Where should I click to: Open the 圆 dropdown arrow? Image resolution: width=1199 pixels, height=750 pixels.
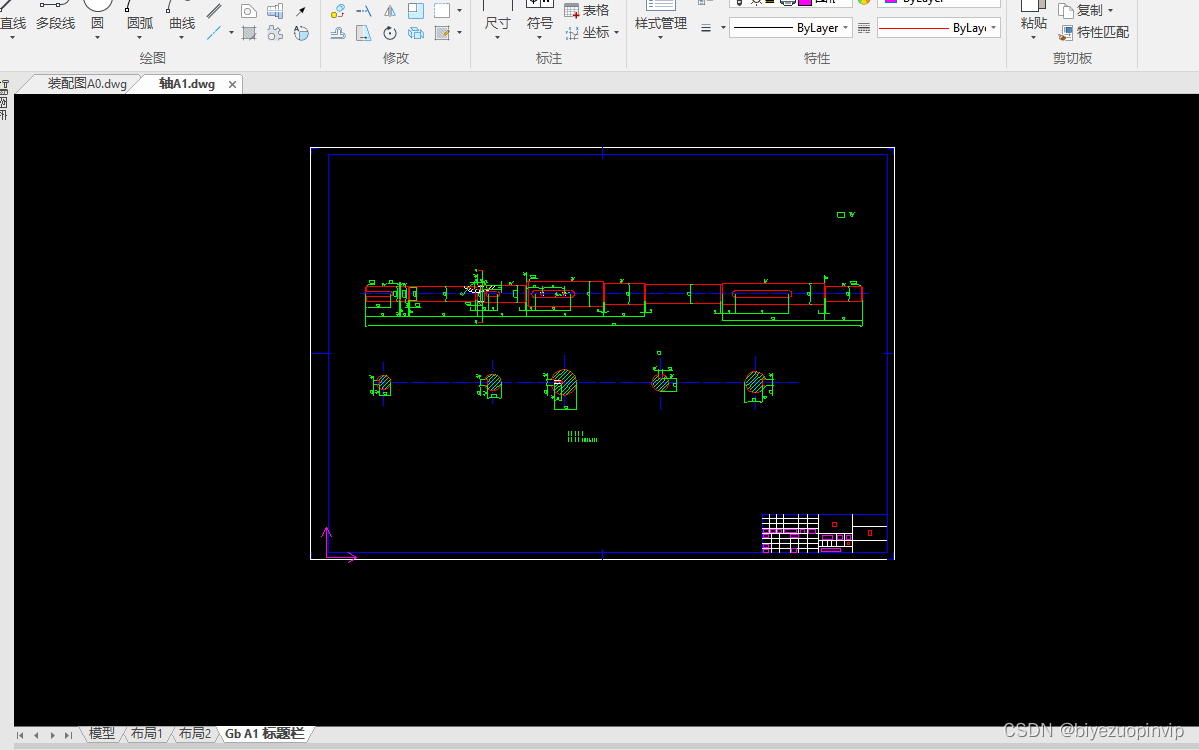pos(97,37)
